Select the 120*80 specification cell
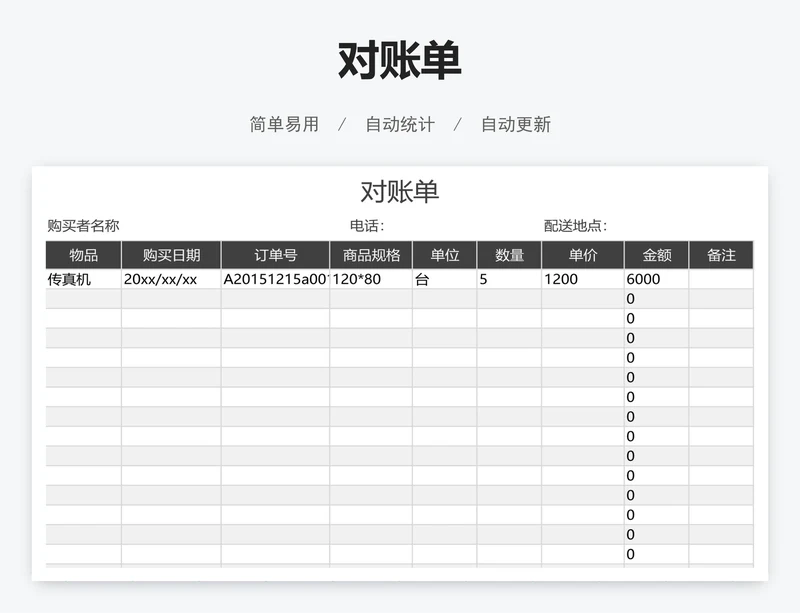Image resolution: width=800 pixels, height=613 pixels. tap(371, 279)
